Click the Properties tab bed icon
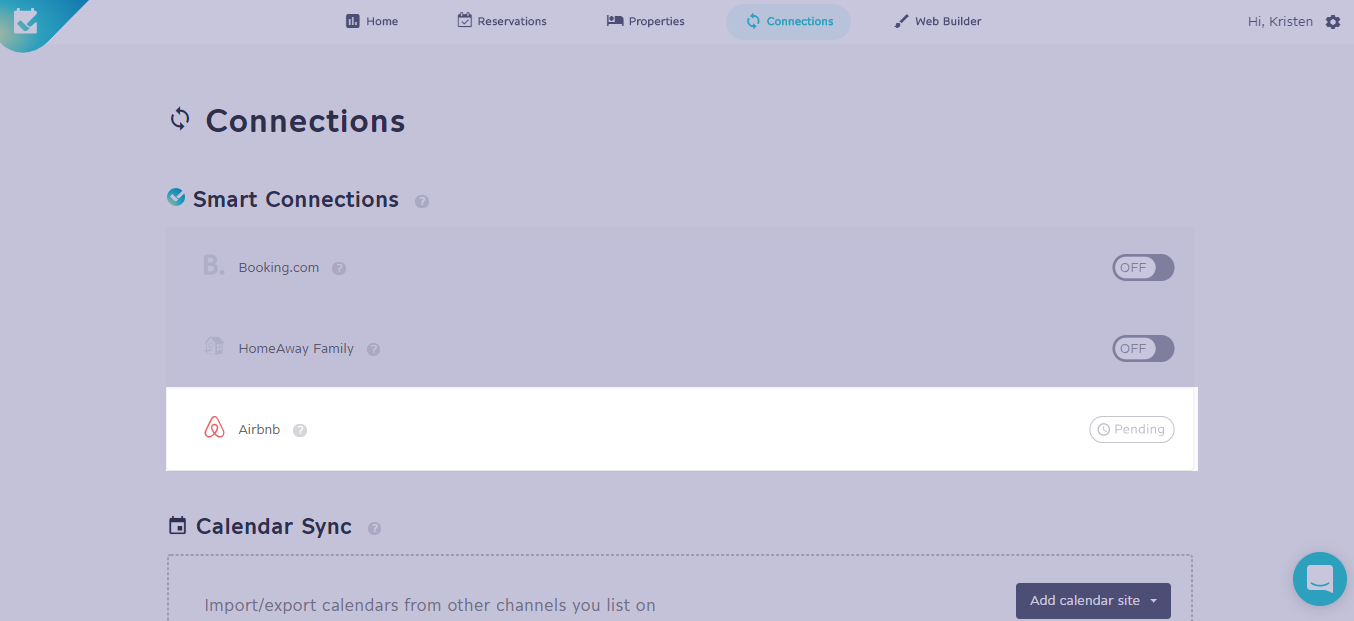Viewport: 1354px width, 621px height. pos(615,21)
